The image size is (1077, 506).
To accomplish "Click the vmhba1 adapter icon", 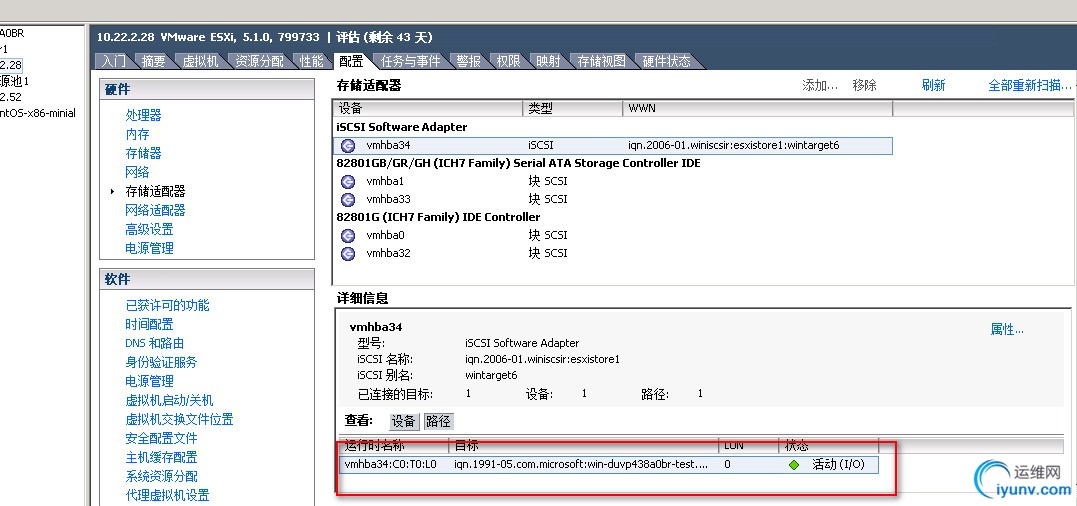I will 348,181.
